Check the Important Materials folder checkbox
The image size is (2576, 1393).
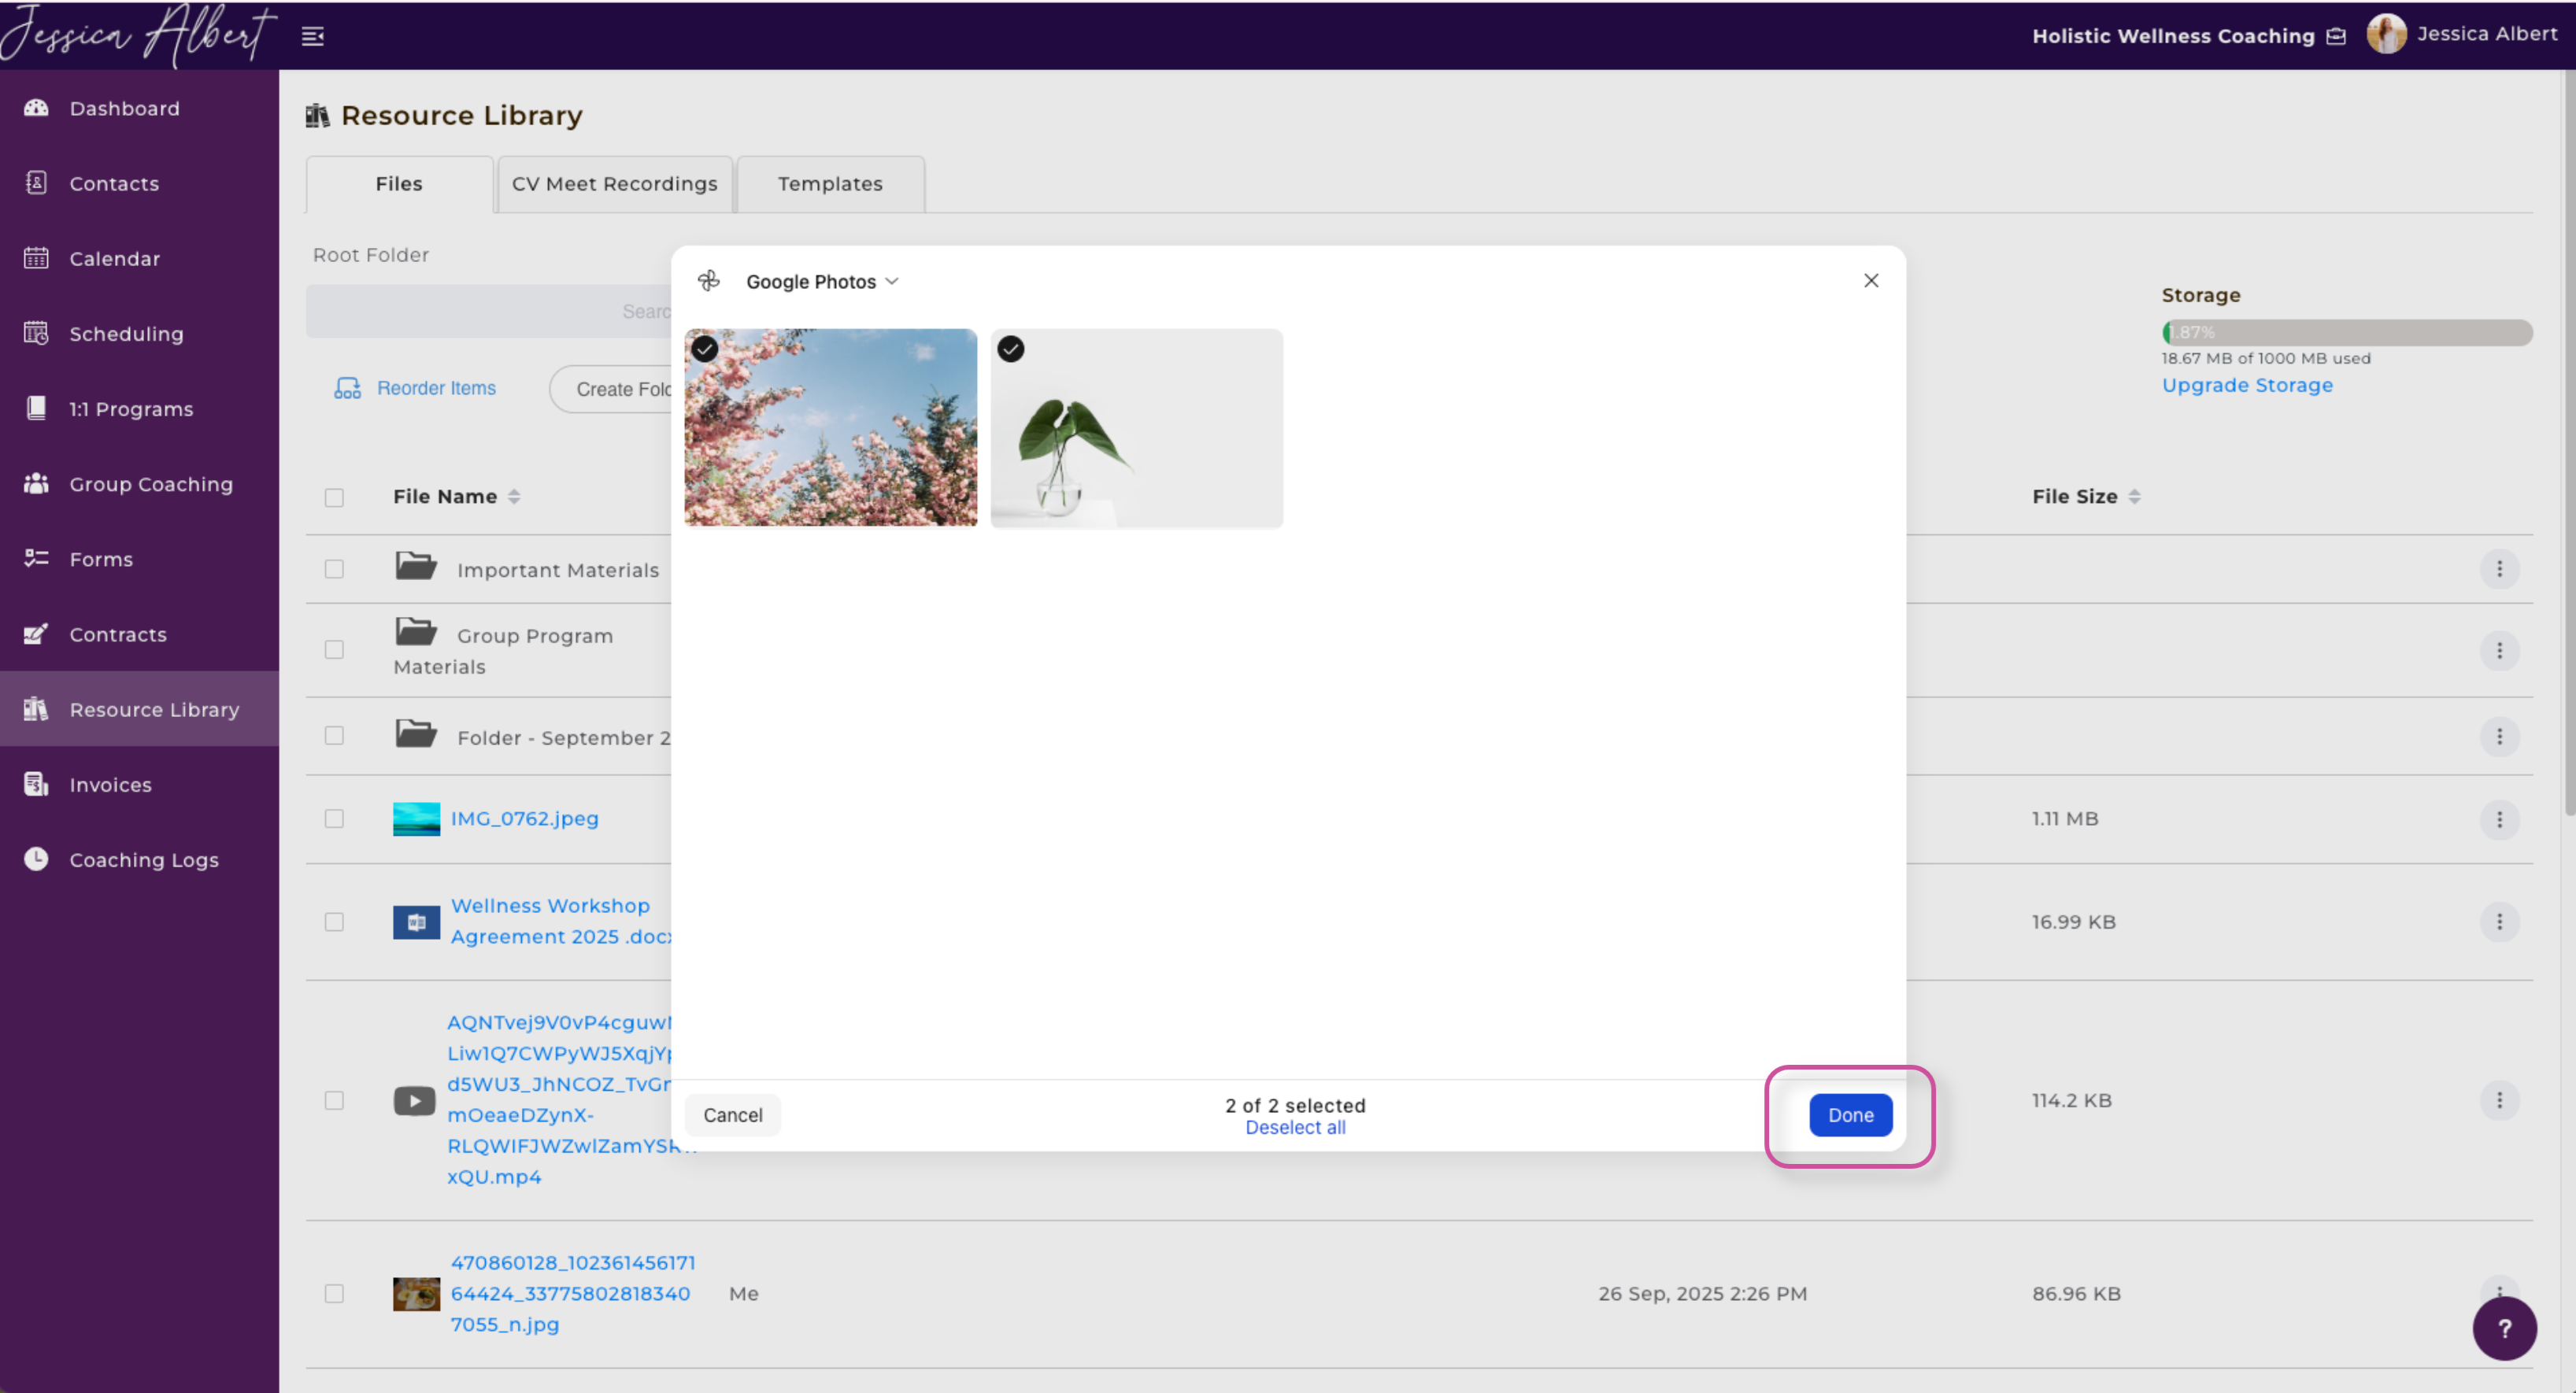(334, 569)
